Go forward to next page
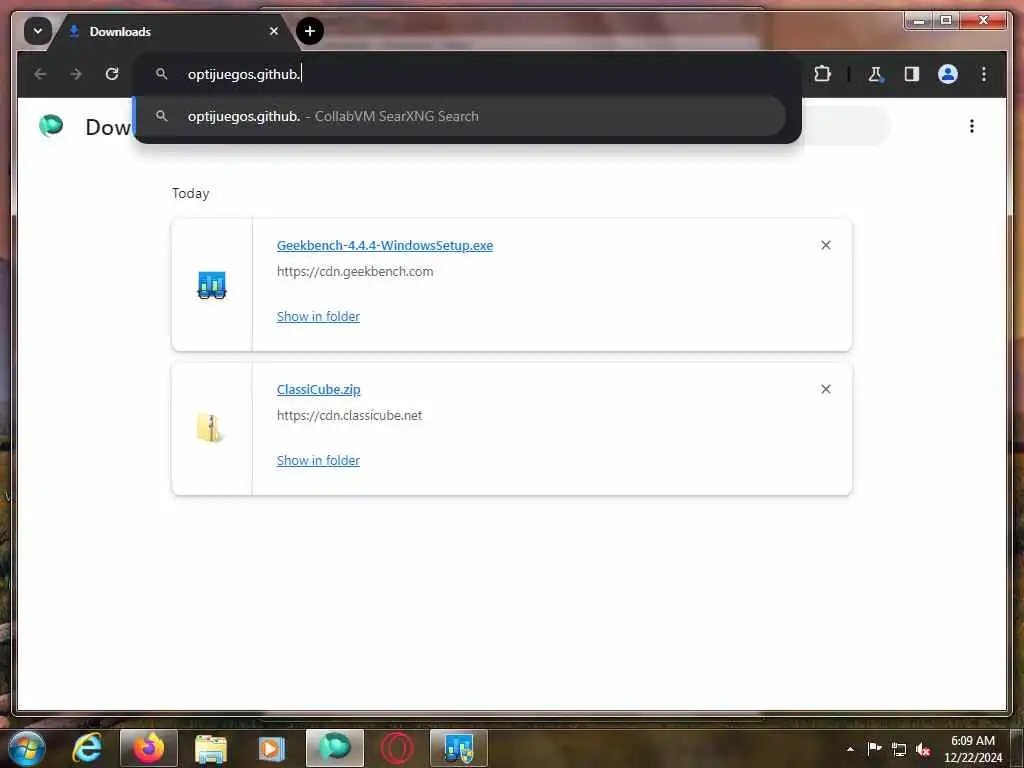1024x768 pixels. tap(76, 74)
